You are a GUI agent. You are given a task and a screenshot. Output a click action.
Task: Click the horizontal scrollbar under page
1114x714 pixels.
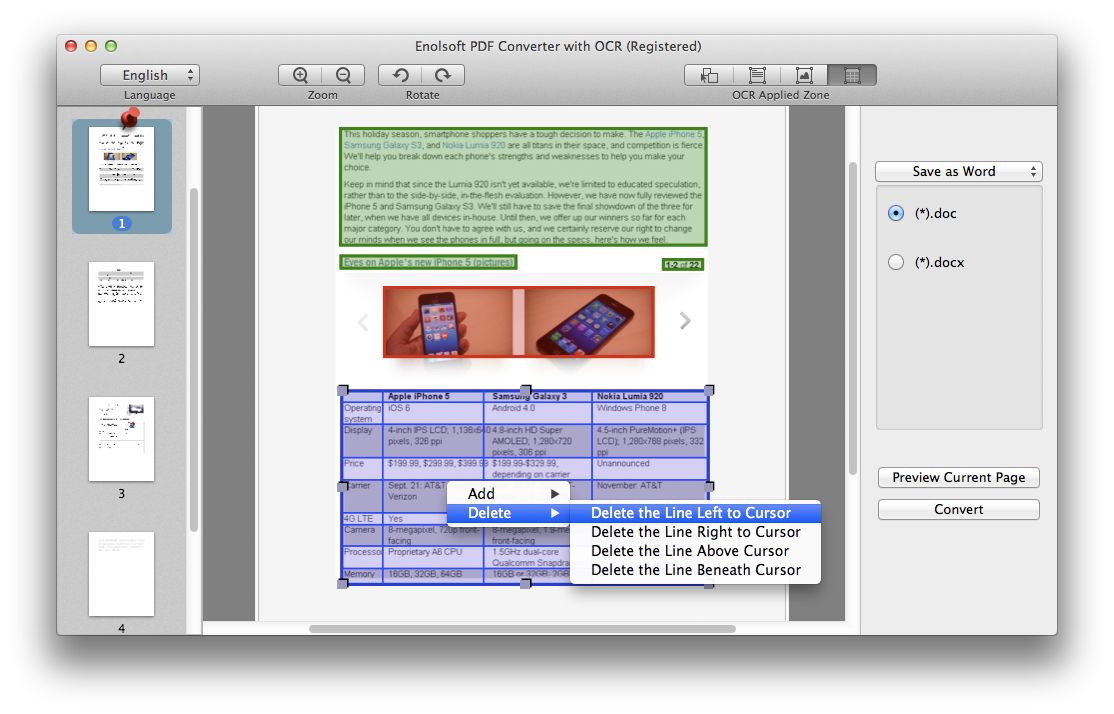click(x=522, y=628)
